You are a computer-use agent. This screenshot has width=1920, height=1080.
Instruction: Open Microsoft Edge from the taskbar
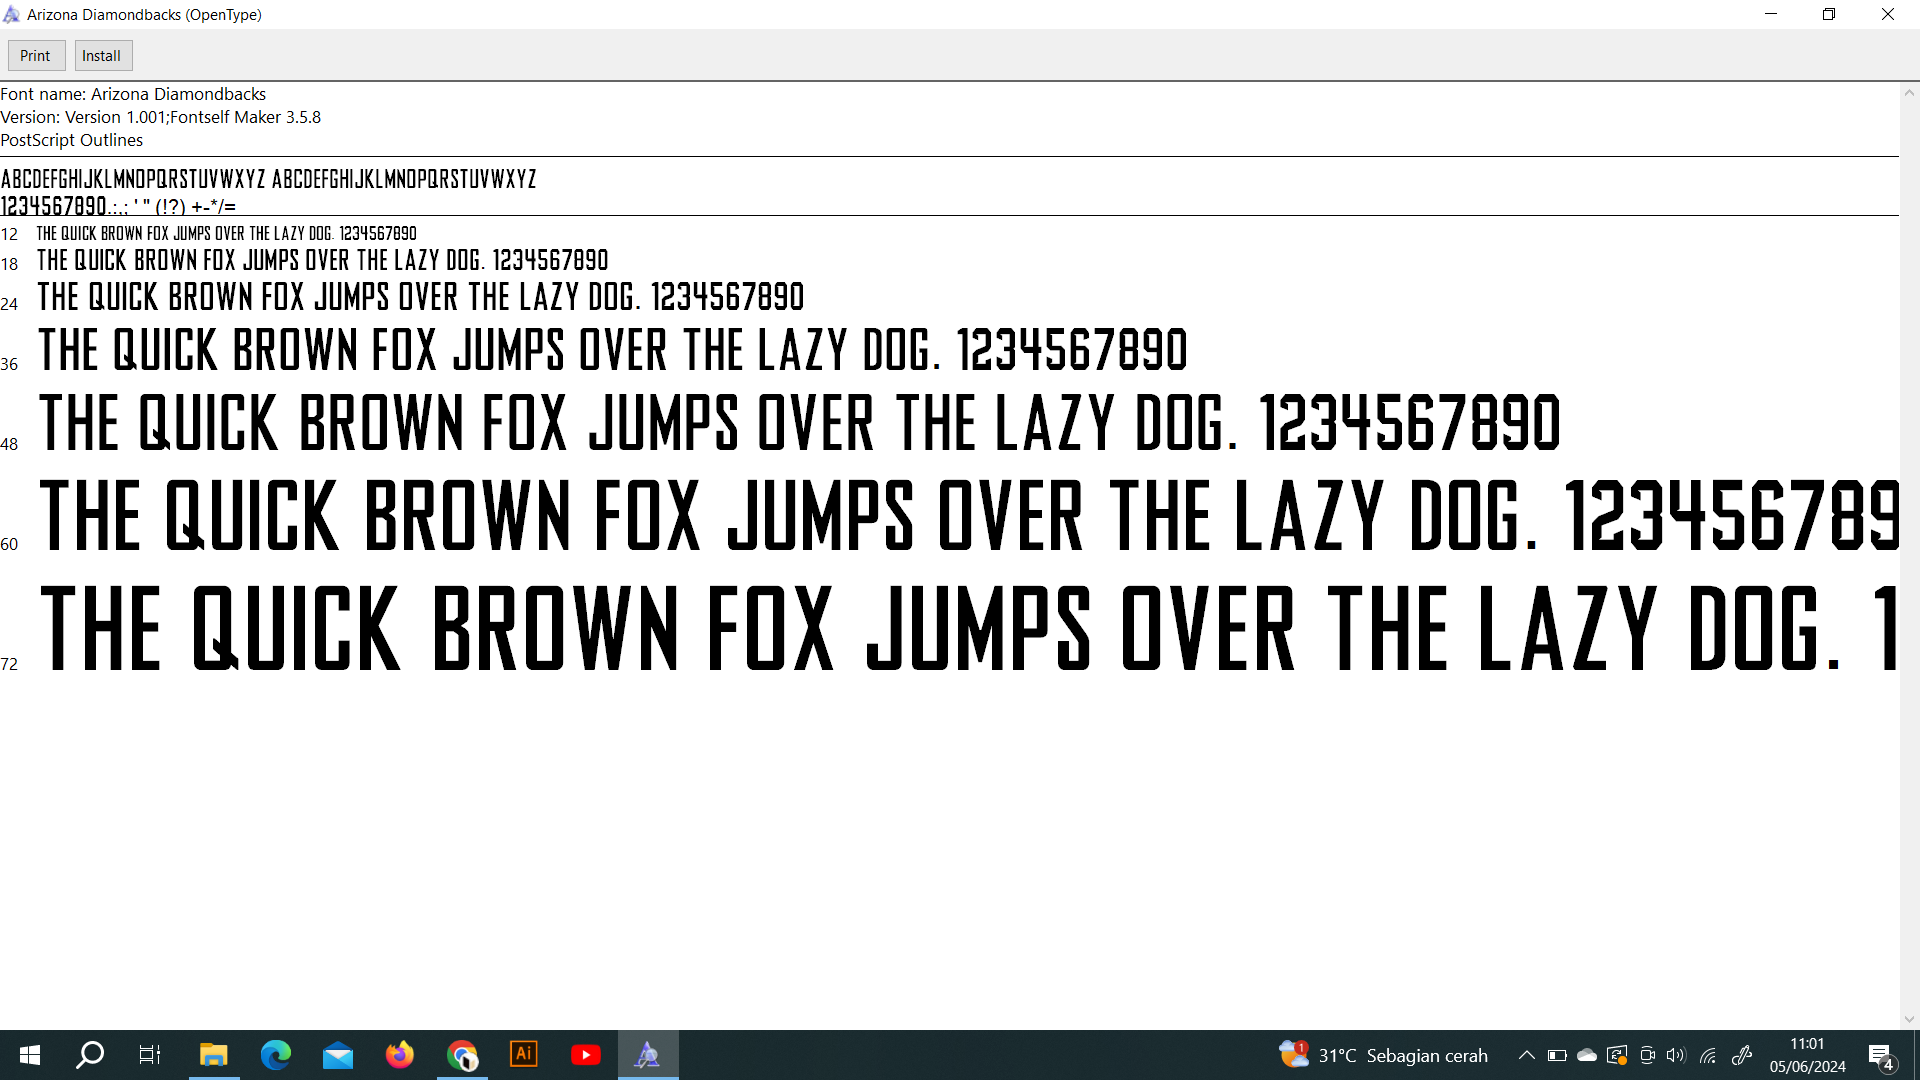point(276,1055)
